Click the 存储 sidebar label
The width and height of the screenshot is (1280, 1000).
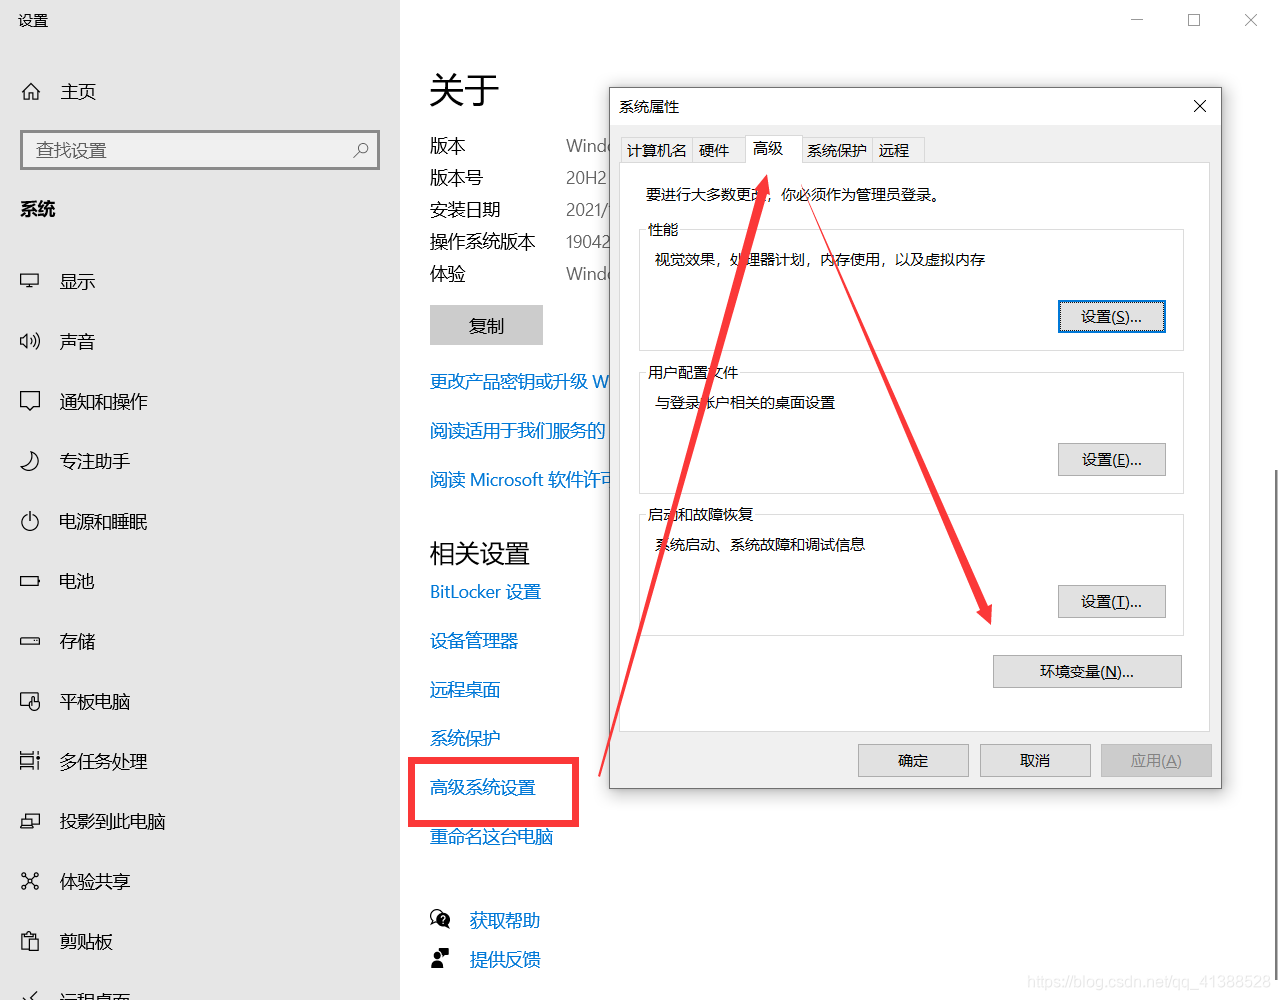click(x=77, y=642)
